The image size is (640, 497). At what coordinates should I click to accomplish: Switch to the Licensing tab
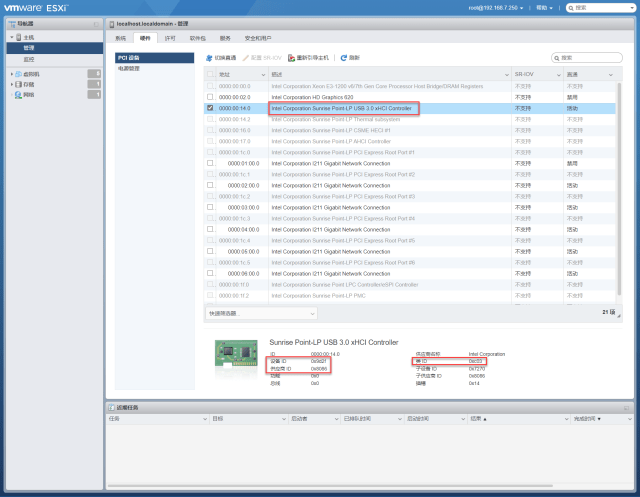coord(170,38)
